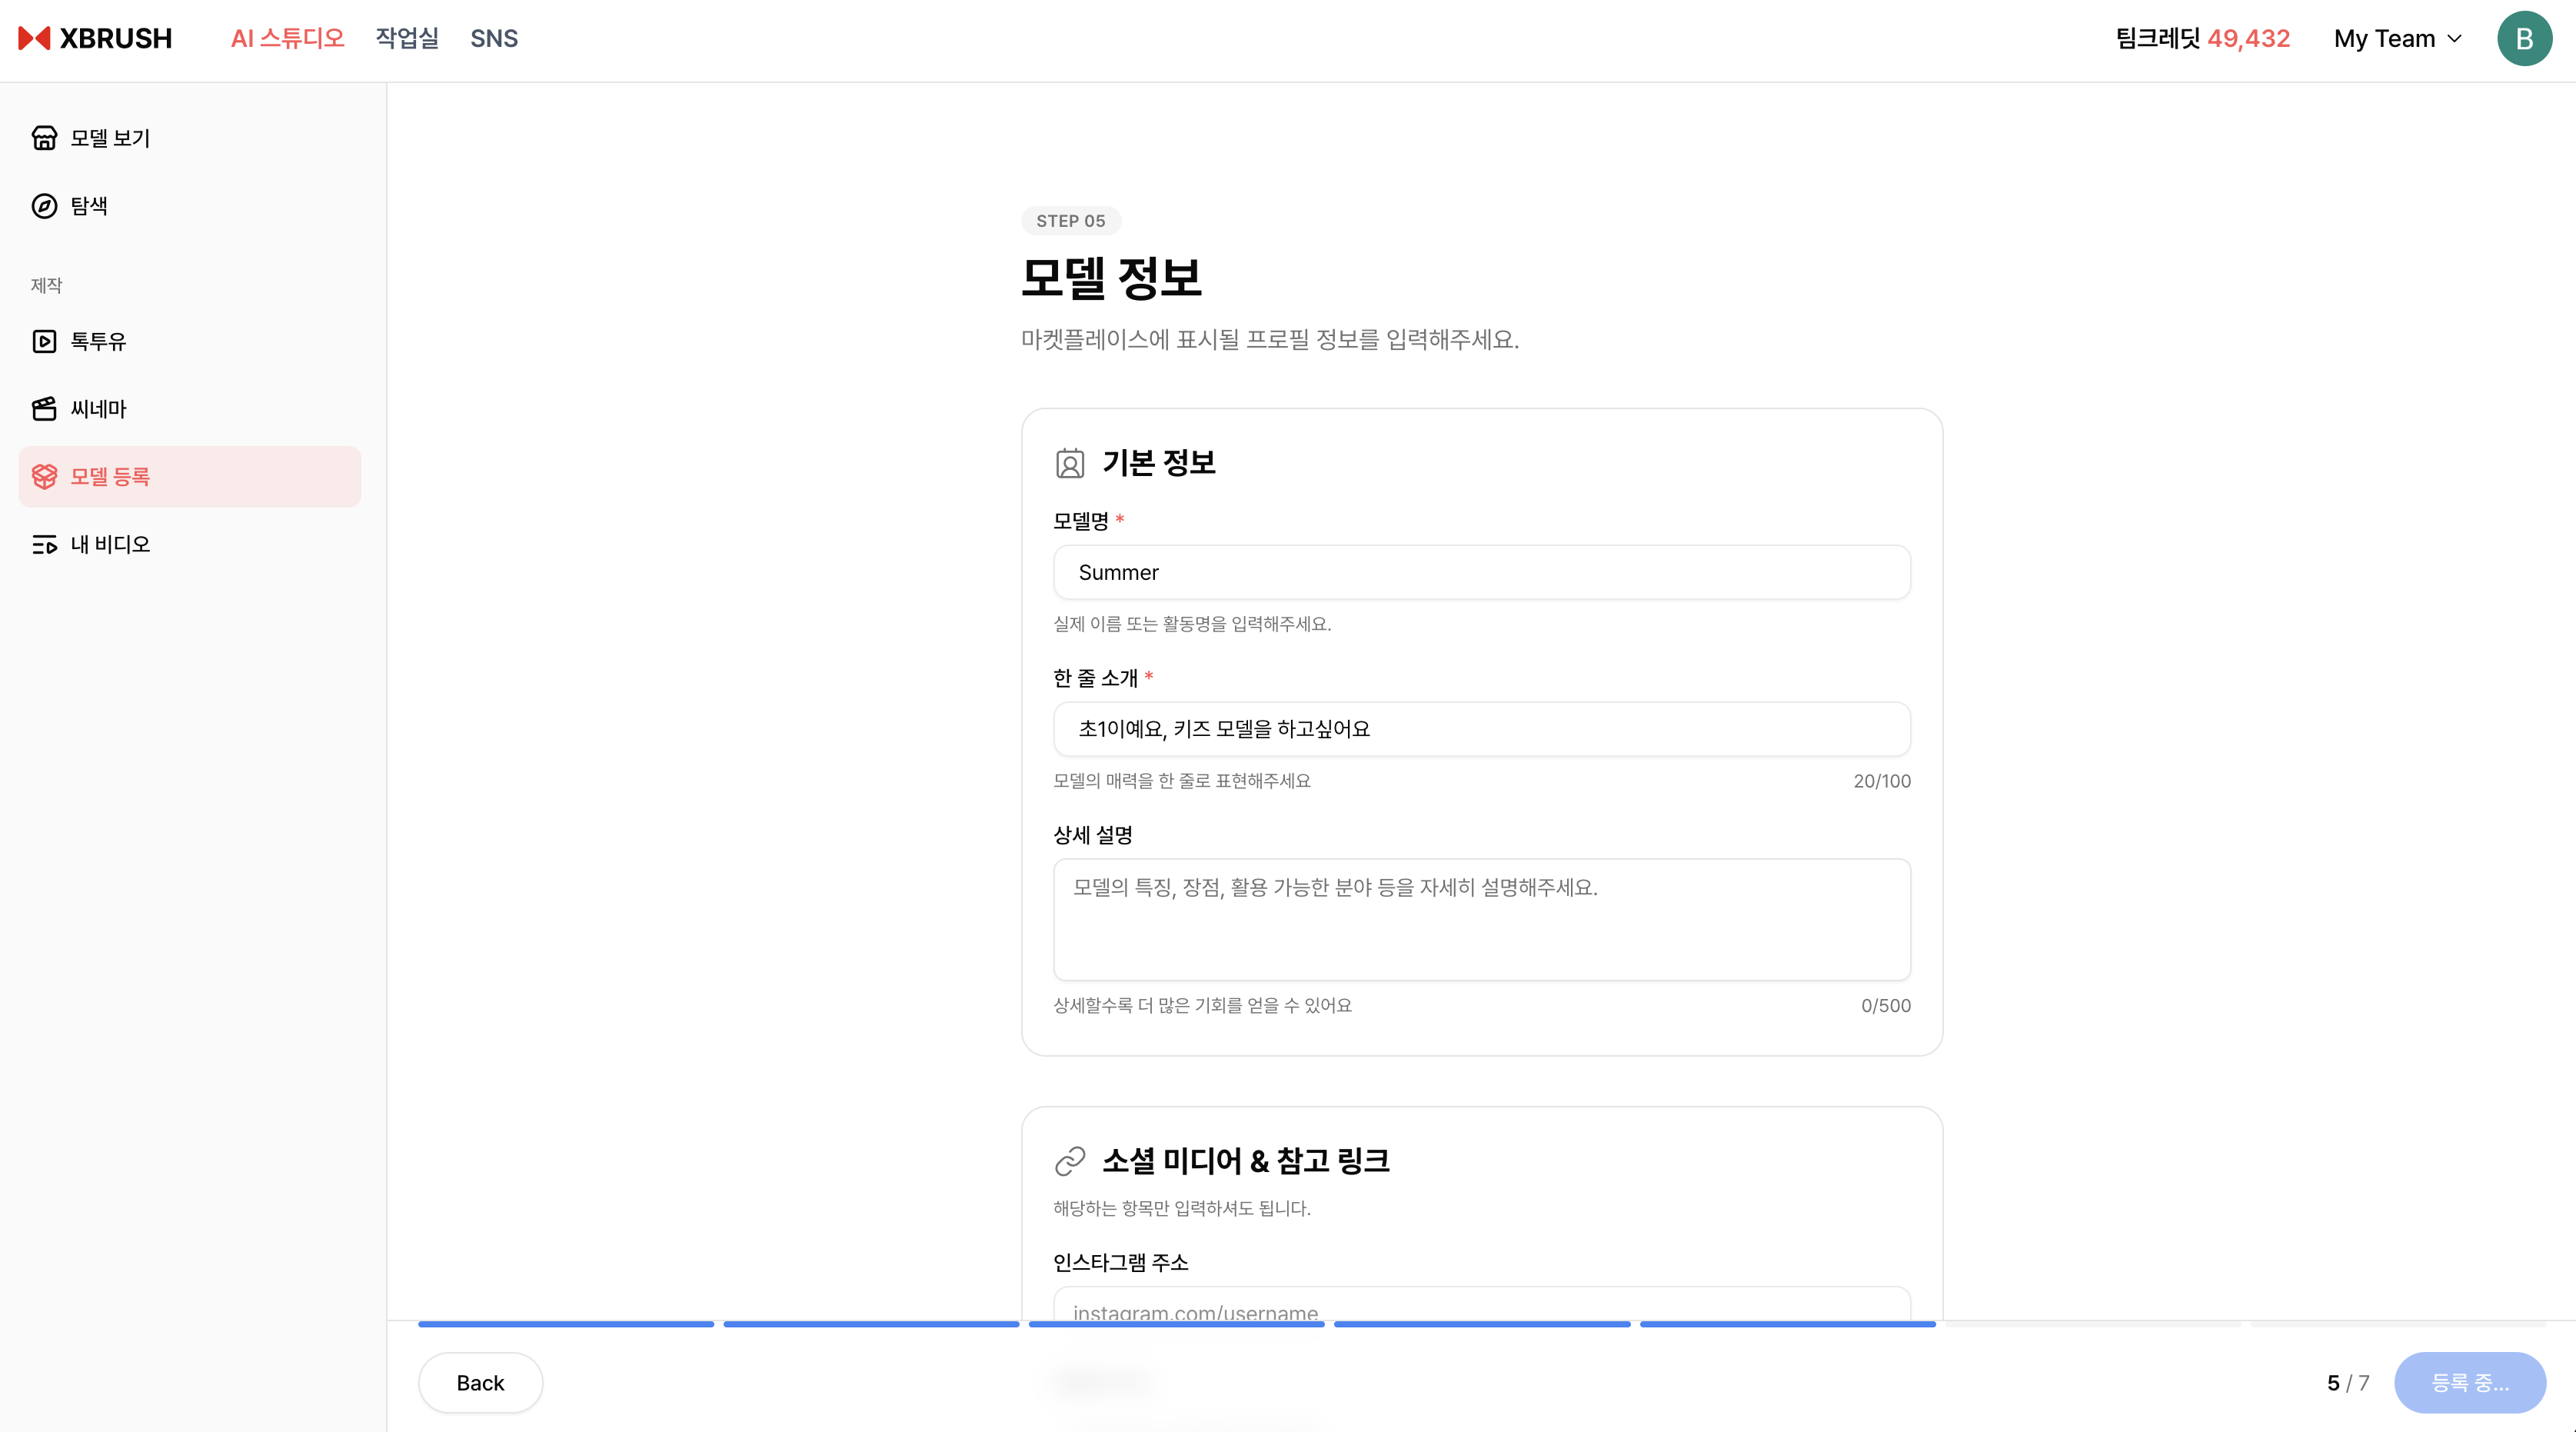The height and width of the screenshot is (1432, 2576).
Task: Open the 모델 보기 storefront icon
Action: point(44,138)
